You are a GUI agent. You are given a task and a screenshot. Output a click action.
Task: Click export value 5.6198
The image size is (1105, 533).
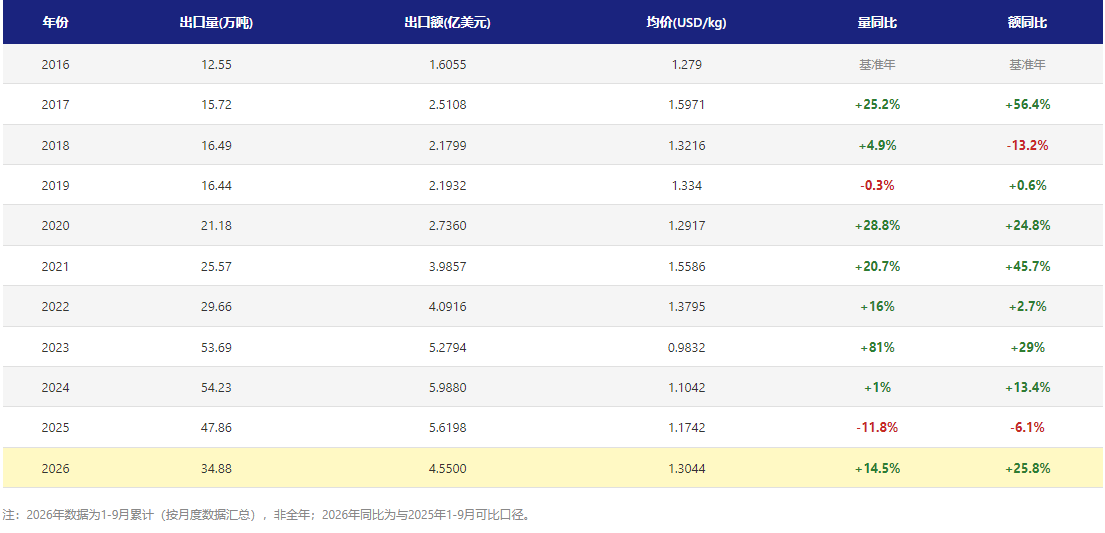tap(447, 427)
